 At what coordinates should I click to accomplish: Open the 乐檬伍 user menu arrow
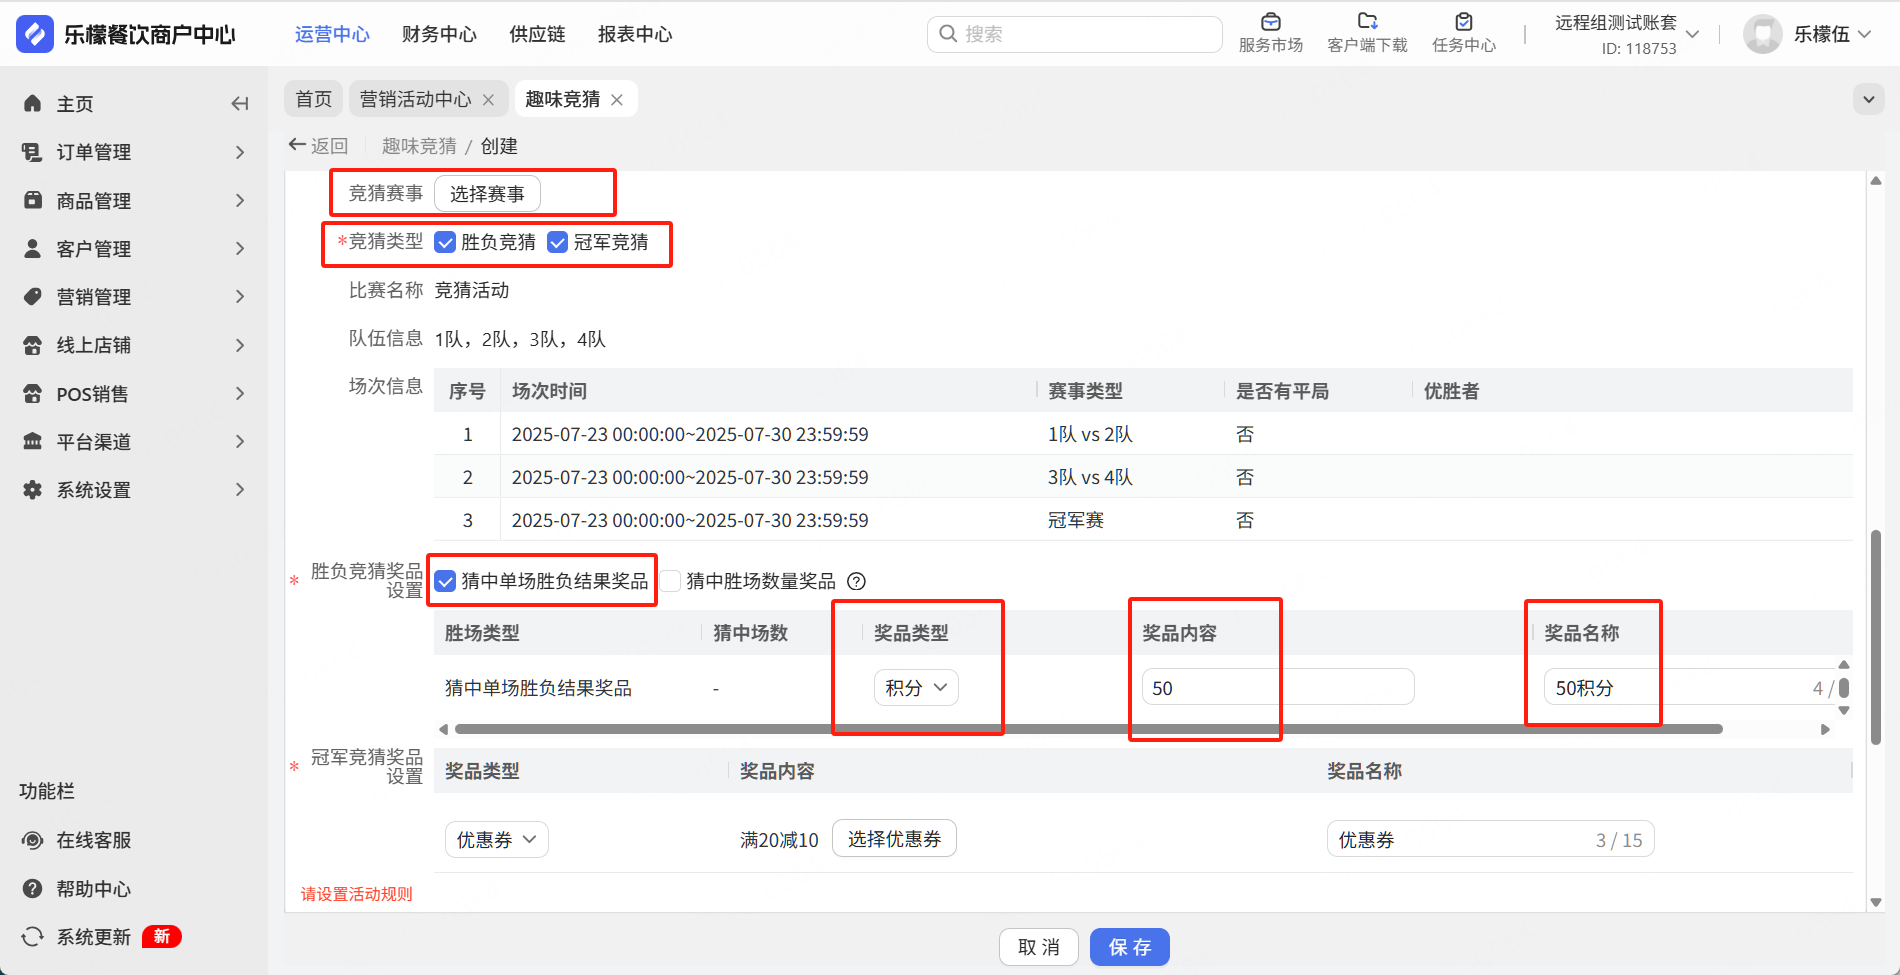pyautogui.click(x=1864, y=34)
